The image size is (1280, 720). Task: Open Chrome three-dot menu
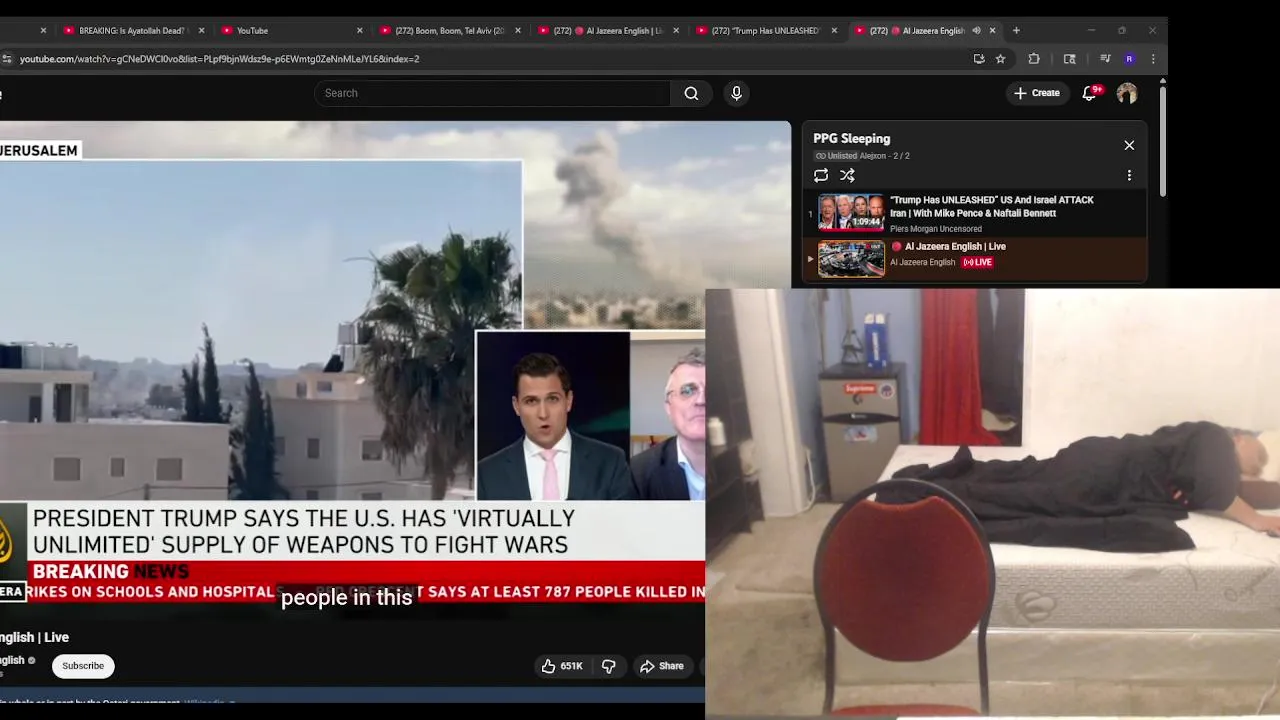point(1153,59)
